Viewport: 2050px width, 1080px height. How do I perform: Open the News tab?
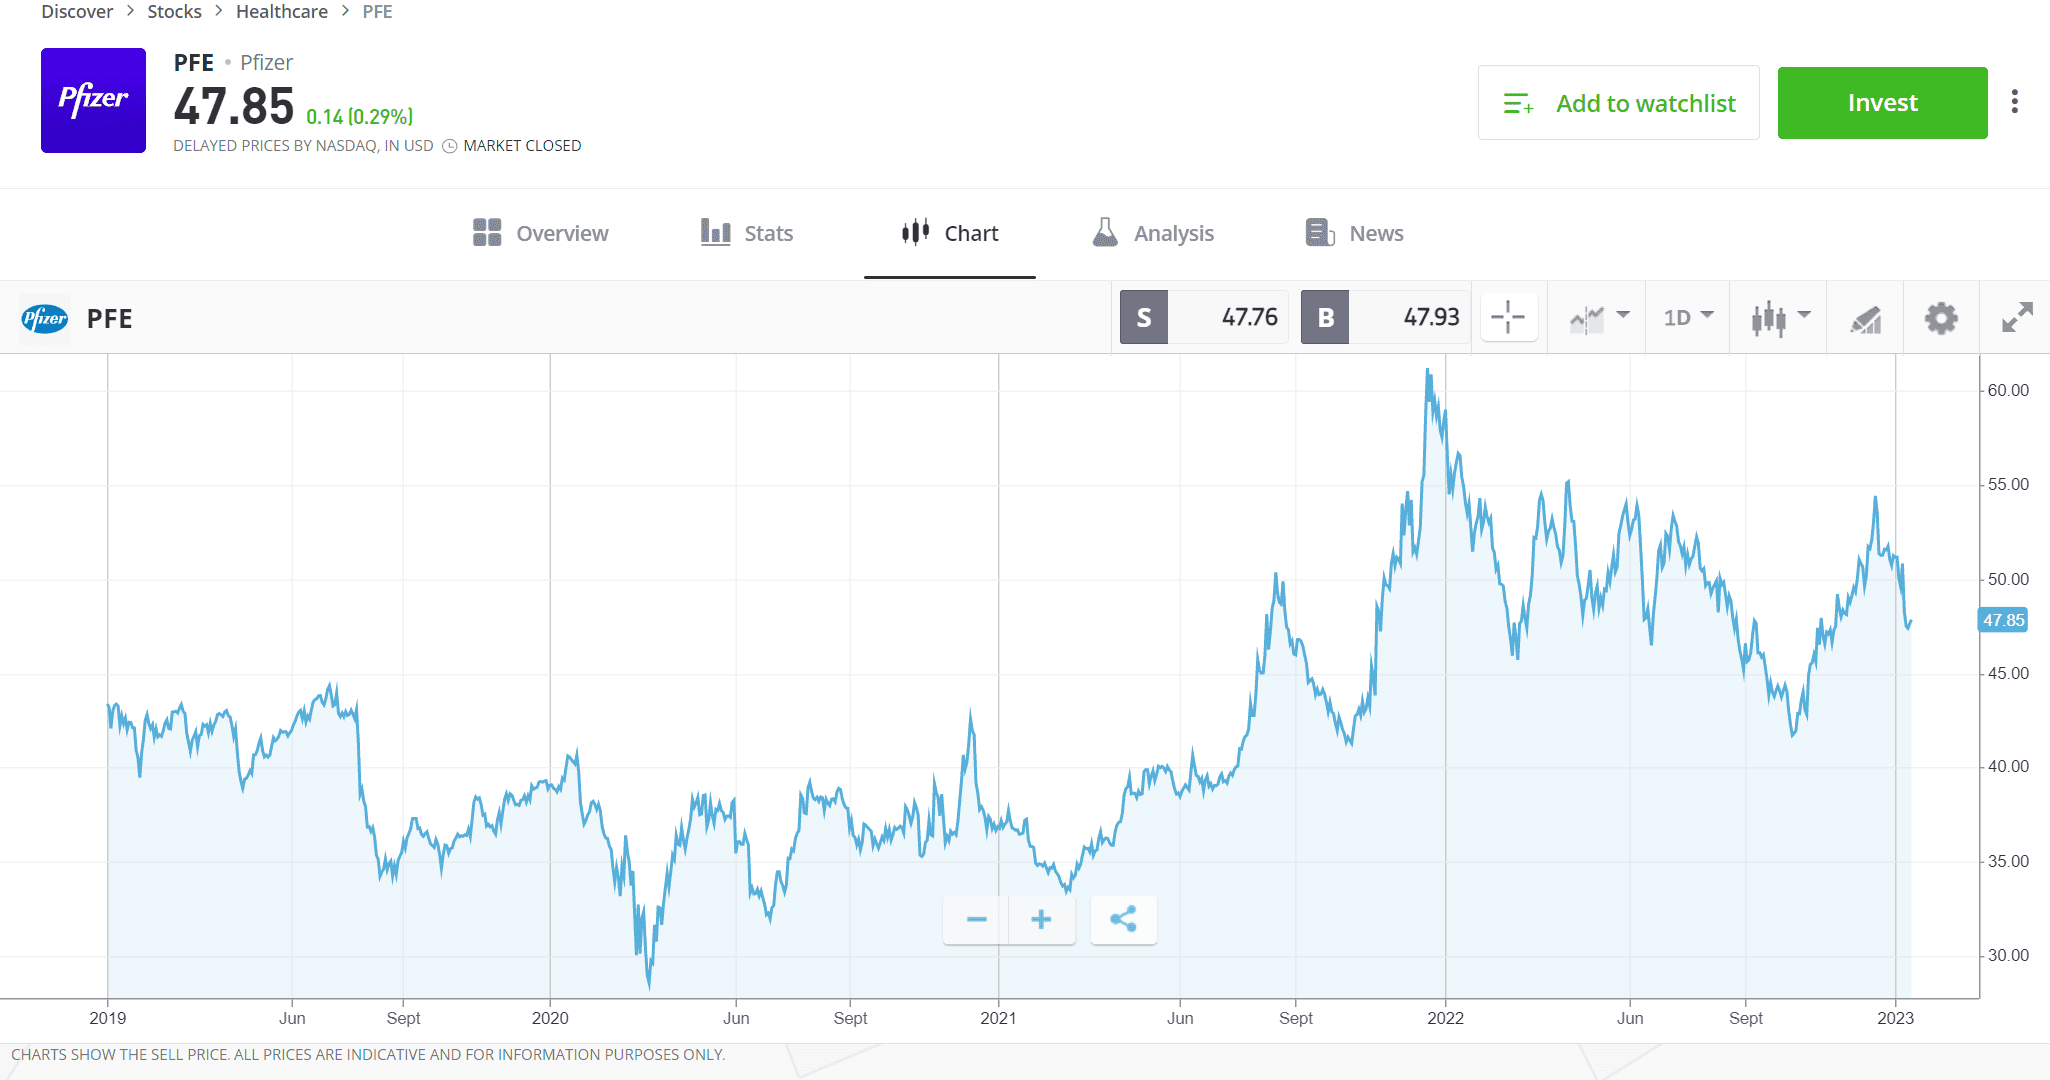click(x=1353, y=232)
